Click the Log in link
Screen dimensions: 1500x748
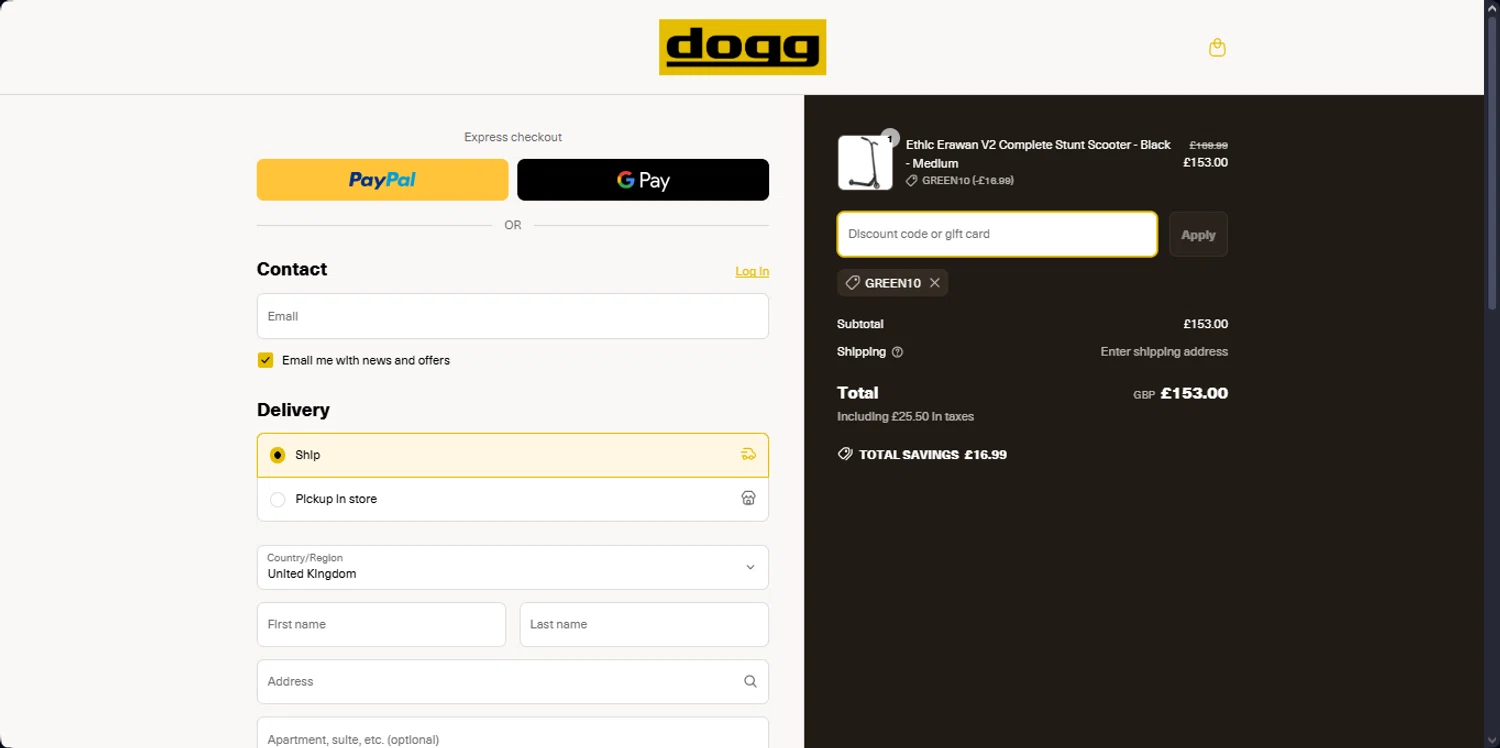point(752,271)
